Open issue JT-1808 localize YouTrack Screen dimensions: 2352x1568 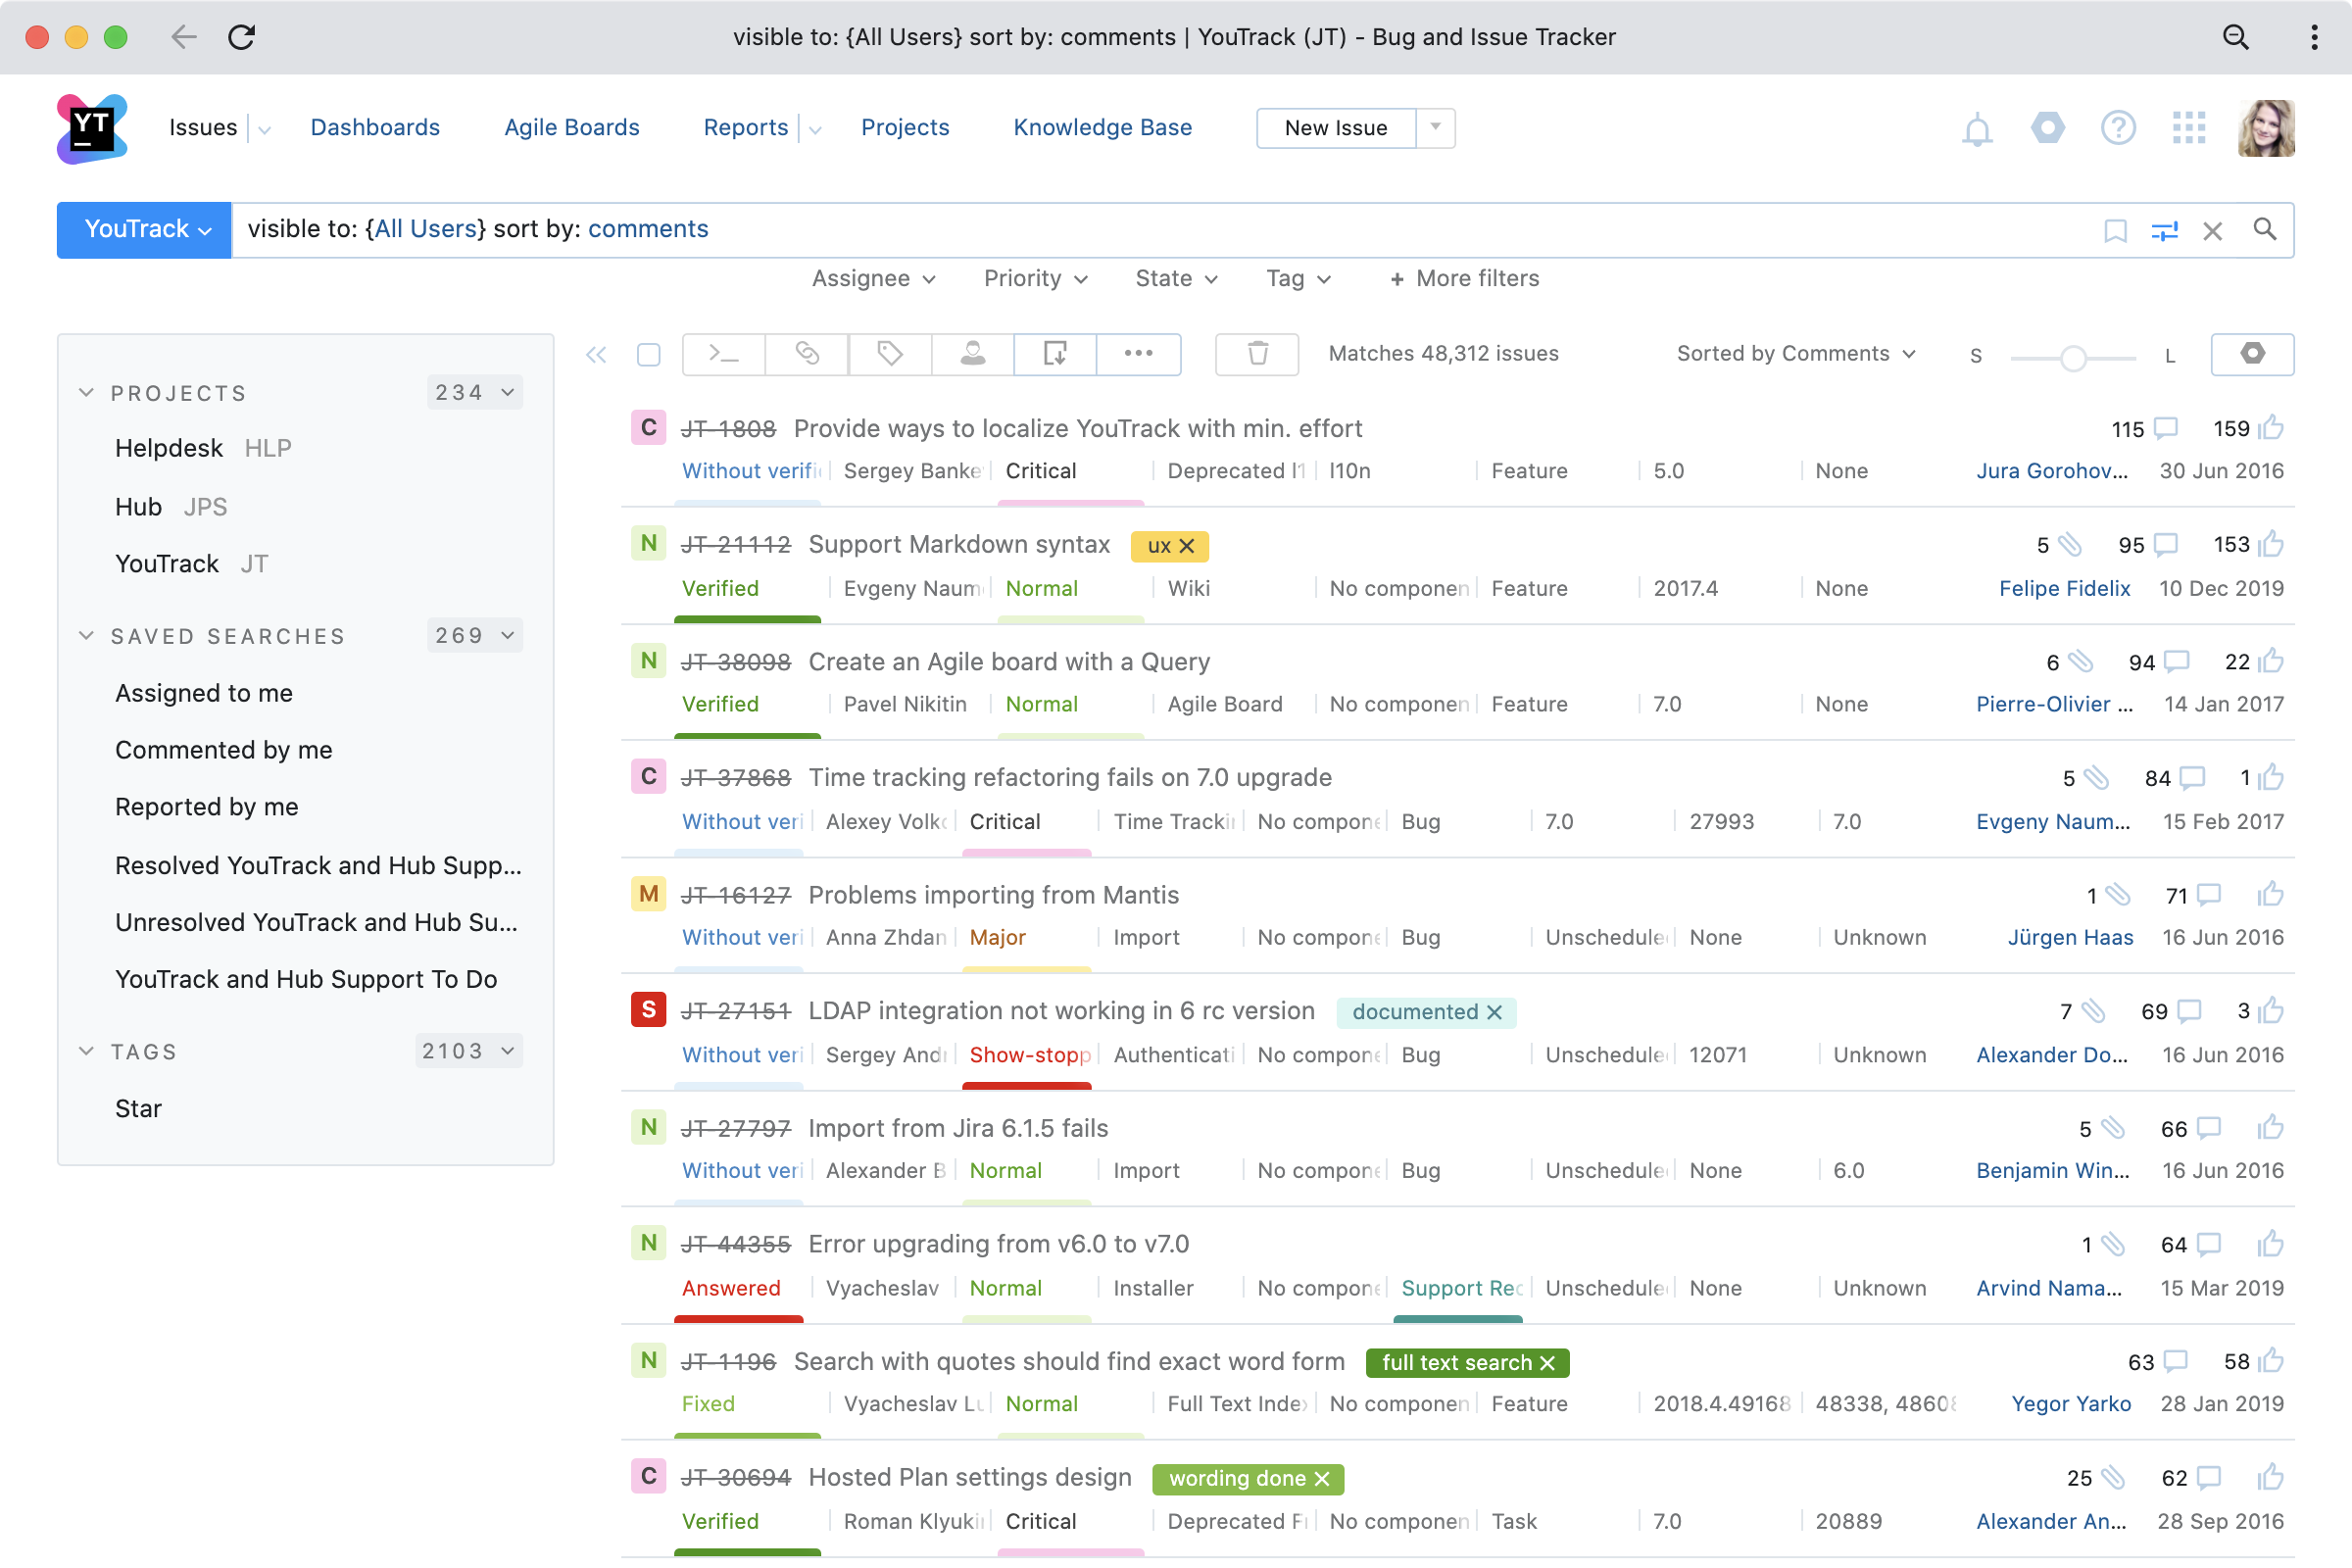1078,428
